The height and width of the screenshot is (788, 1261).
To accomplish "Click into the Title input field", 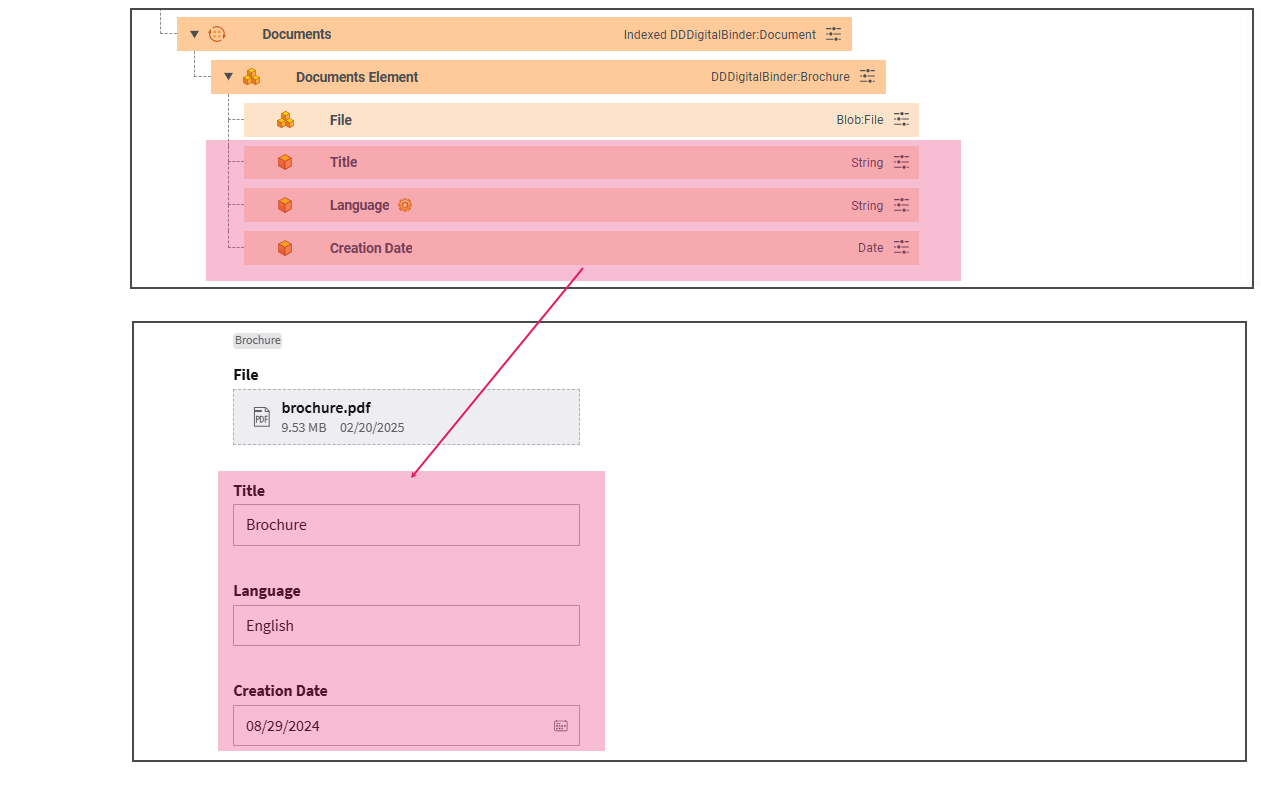I will tap(406, 525).
